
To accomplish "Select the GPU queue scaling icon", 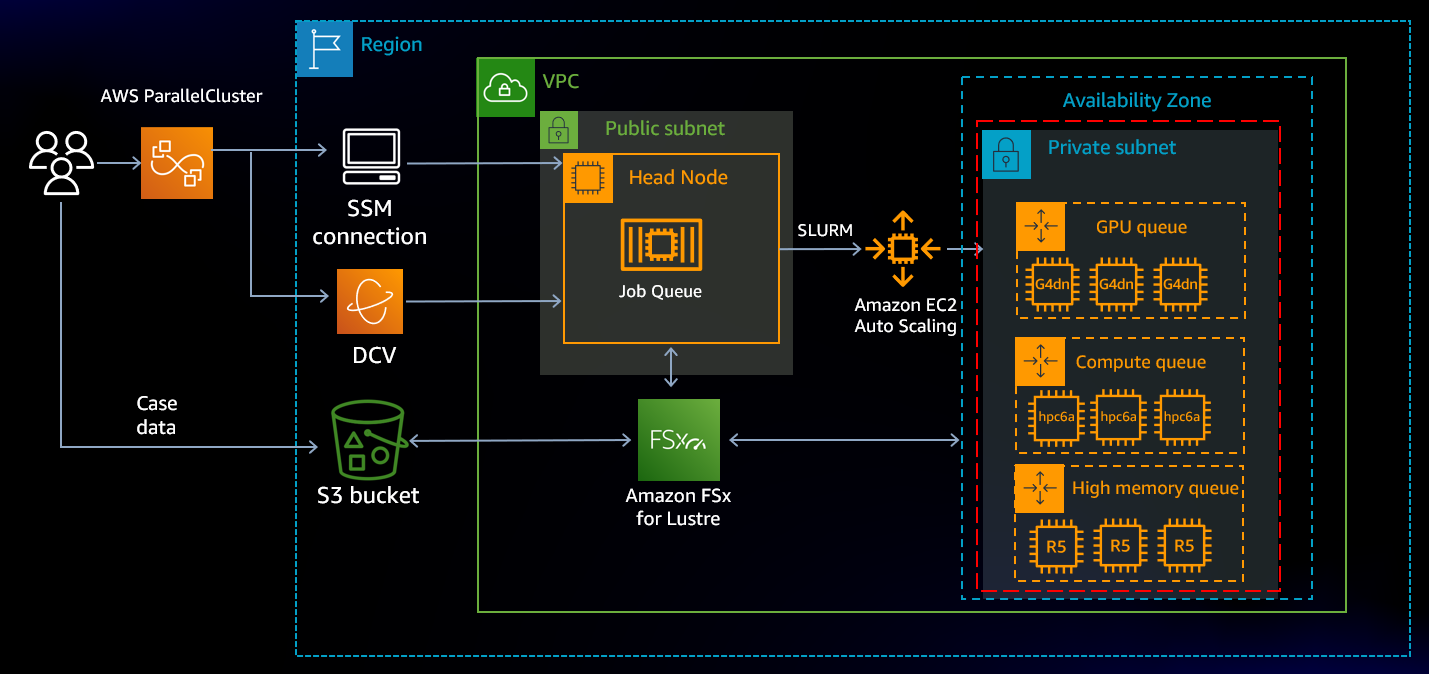I will coord(1041,227).
